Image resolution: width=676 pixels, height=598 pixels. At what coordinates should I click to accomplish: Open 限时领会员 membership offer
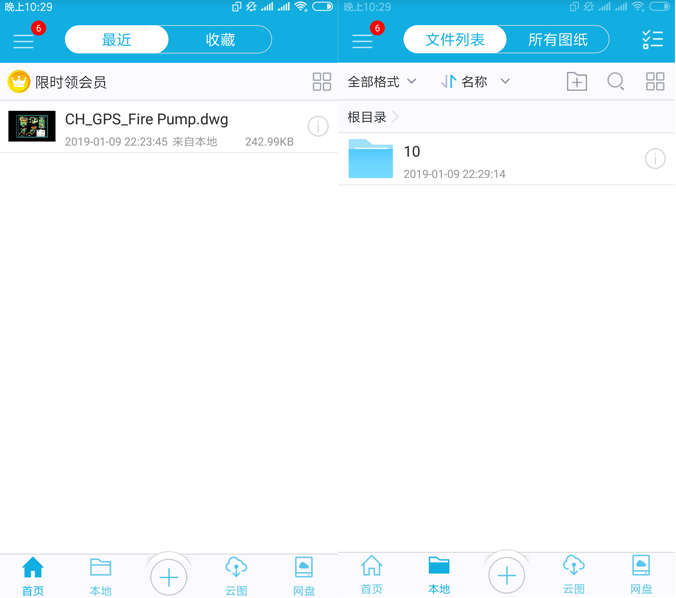[x=71, y=82]
